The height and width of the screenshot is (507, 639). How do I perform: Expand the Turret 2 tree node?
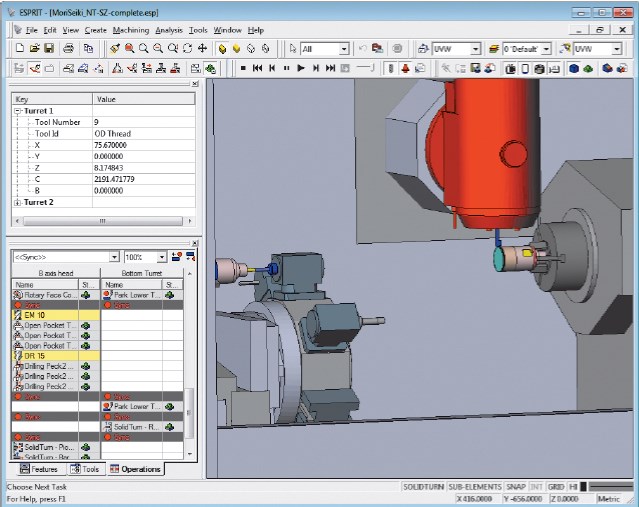(x=17, y=202)
